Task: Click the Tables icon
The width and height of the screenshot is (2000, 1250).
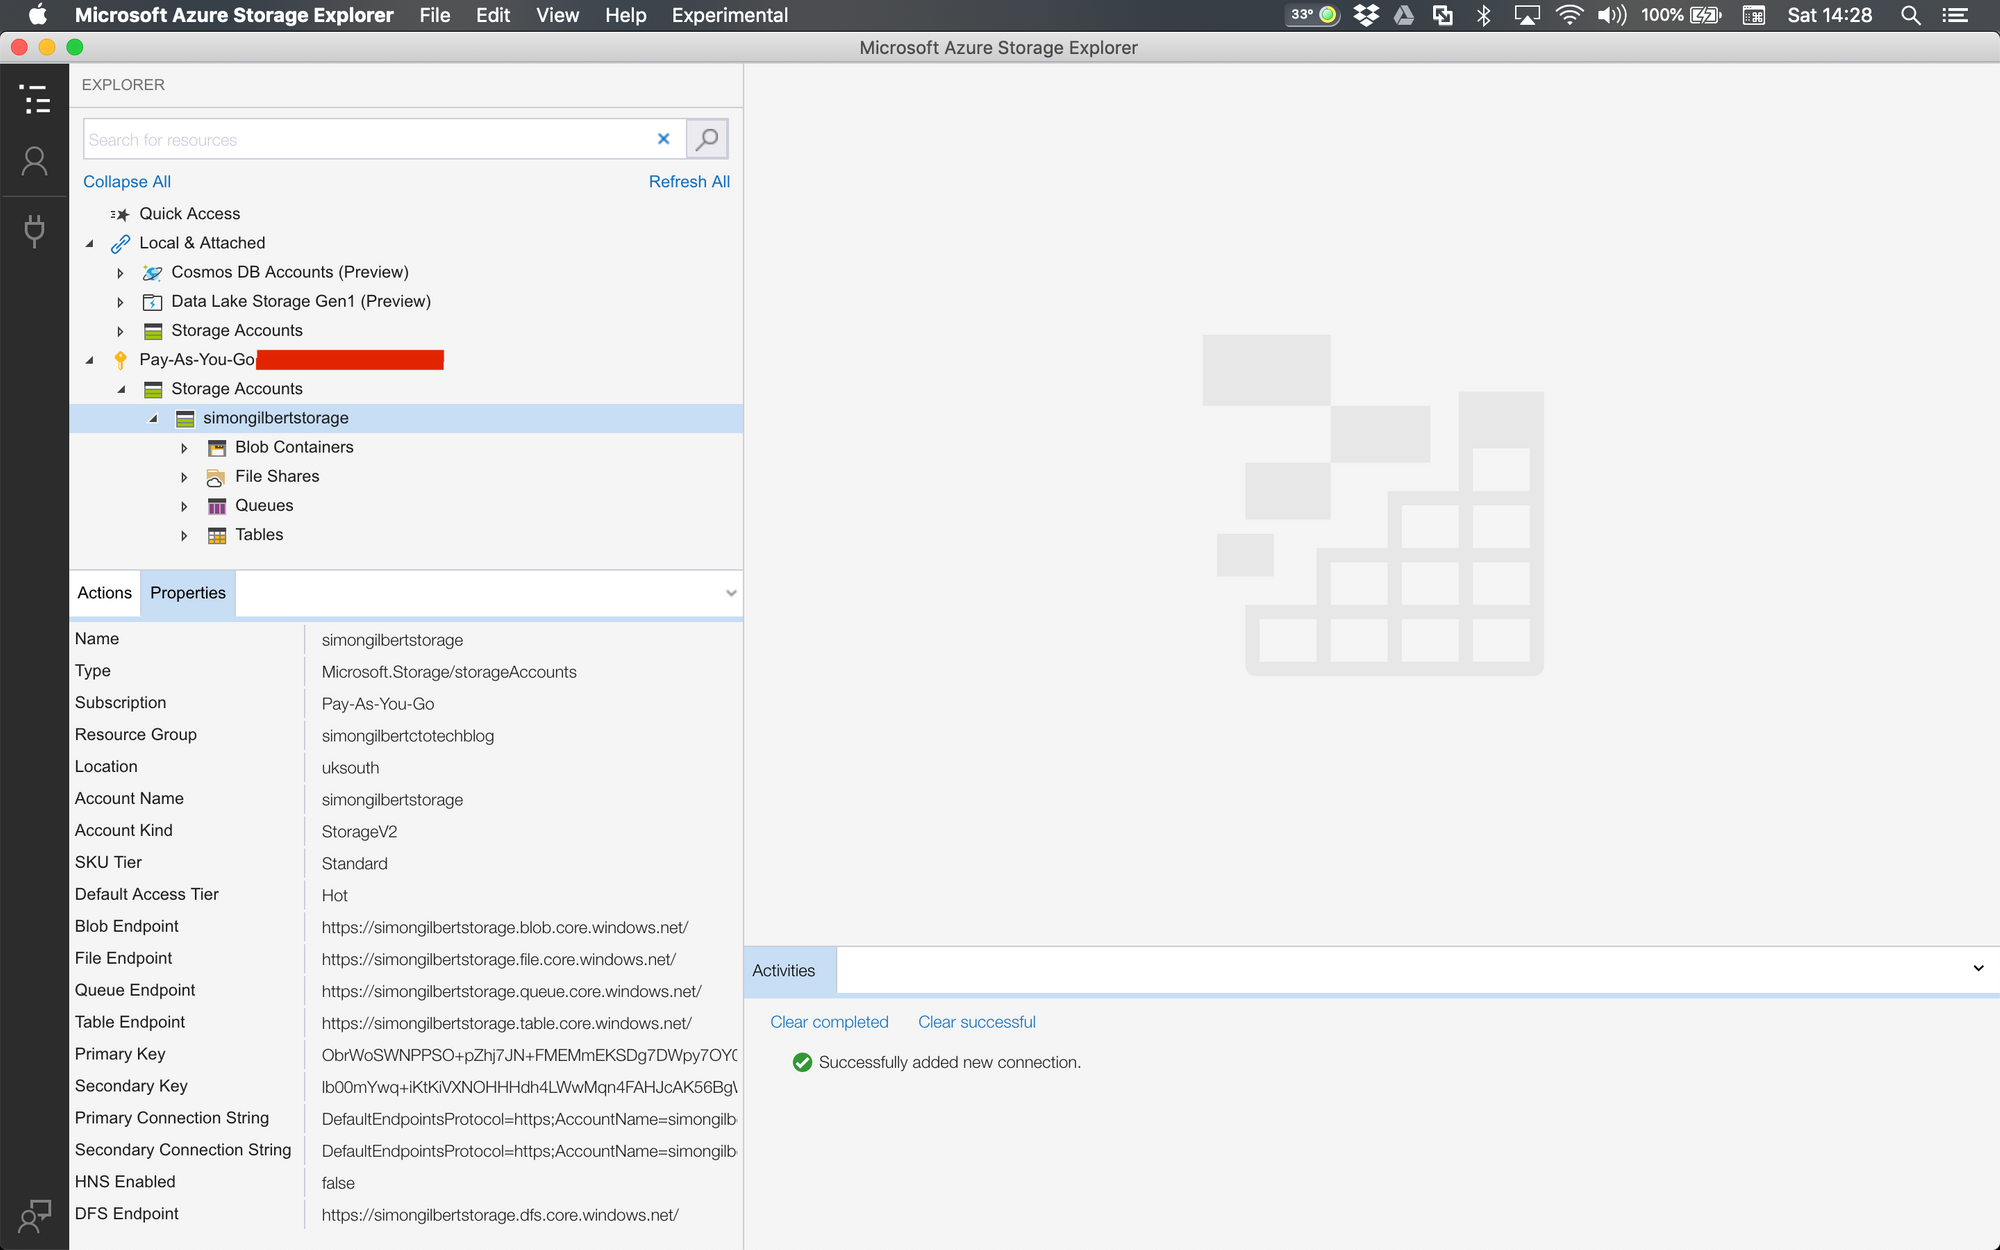Action: [216, 535]
